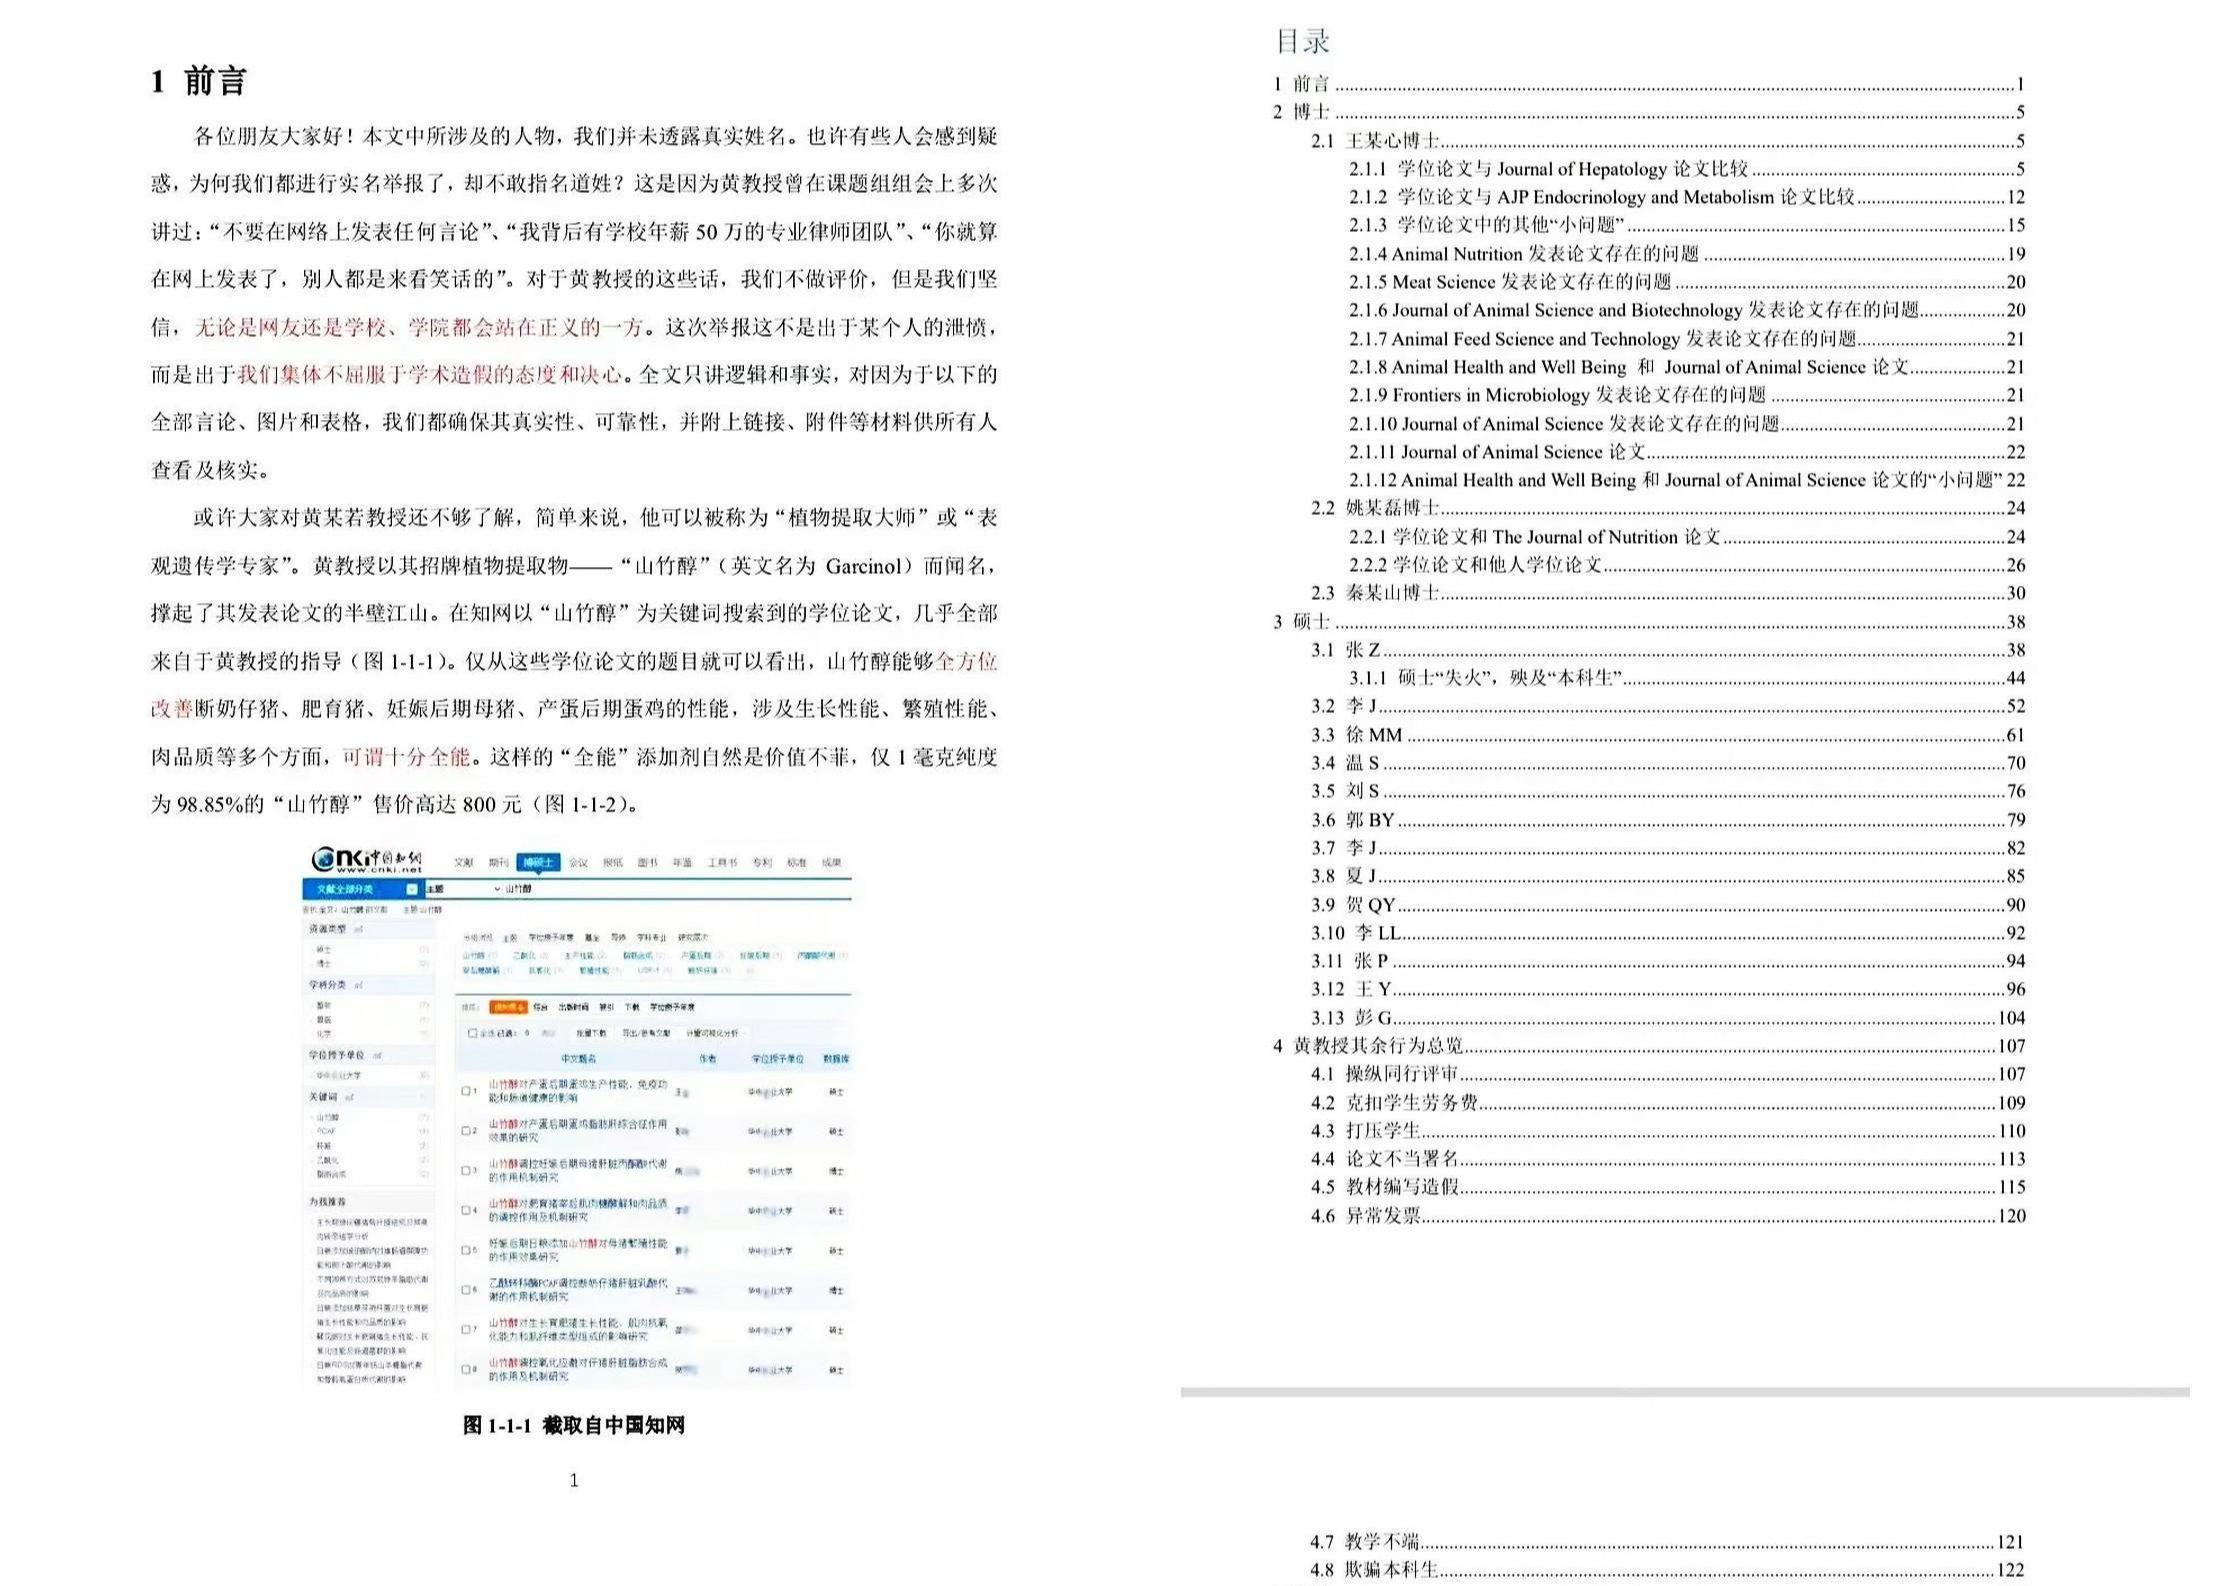The width and height of the screenshot is (2220, 1586).
Task: Click page number 1 at the page bottom
Action: tap(574, 1480)
